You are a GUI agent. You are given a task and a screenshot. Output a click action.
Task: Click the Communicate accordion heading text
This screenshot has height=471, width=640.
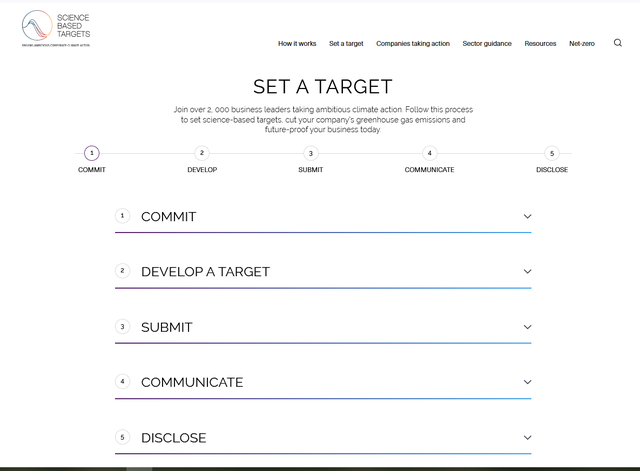[x=192, y=382]
